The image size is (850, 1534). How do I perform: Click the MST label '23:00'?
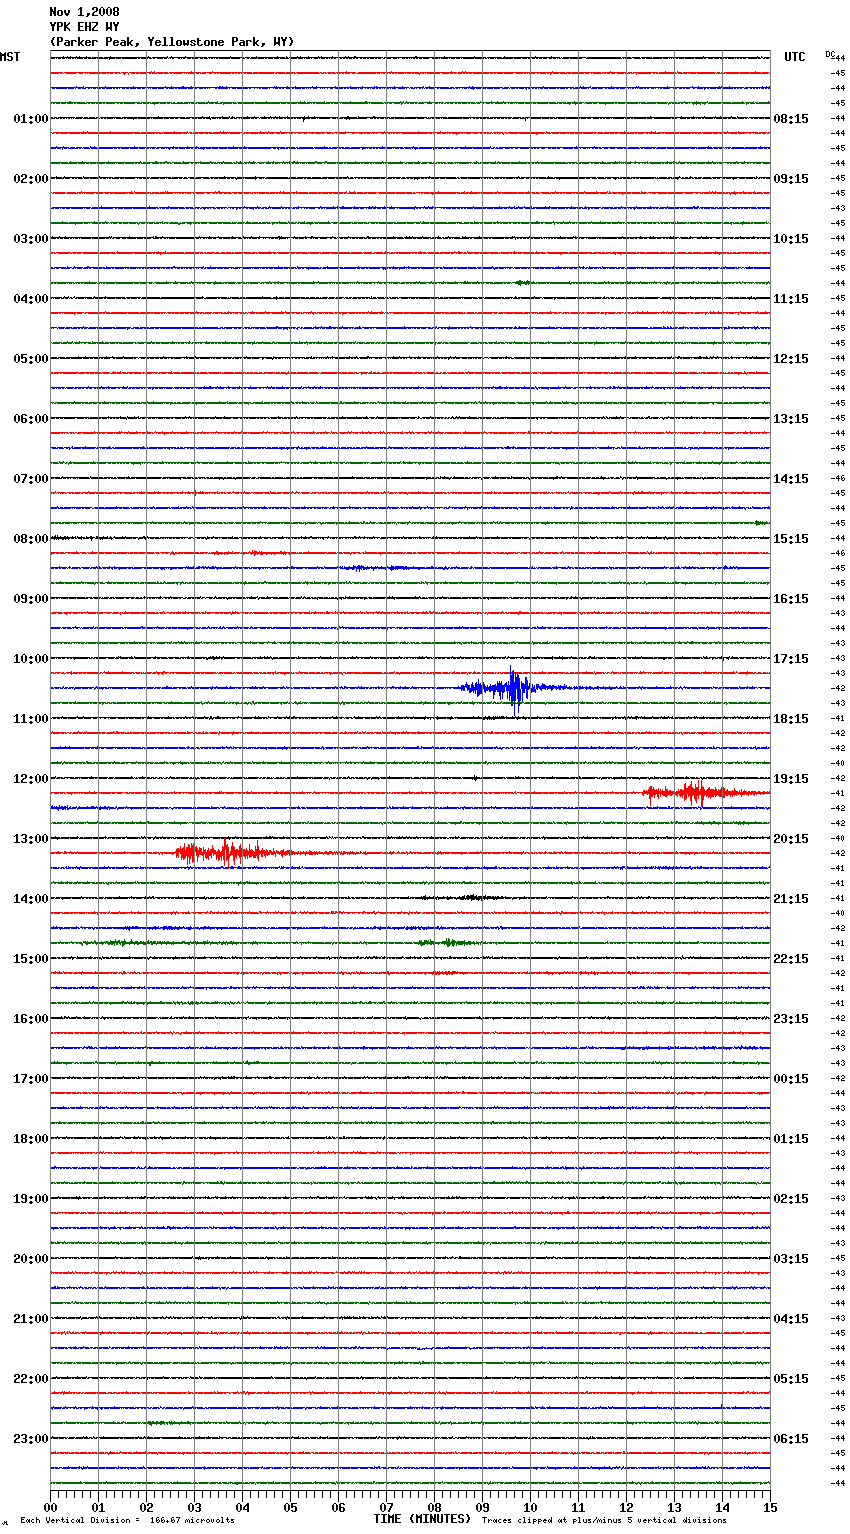(31, 1439)
